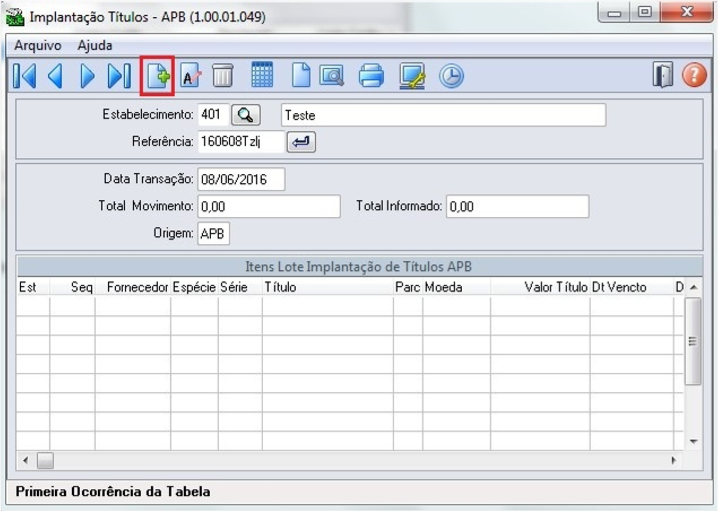Viewport: 718px width, 511px height.
Task: Open help question mark icon
Action: tap(694, 75)
